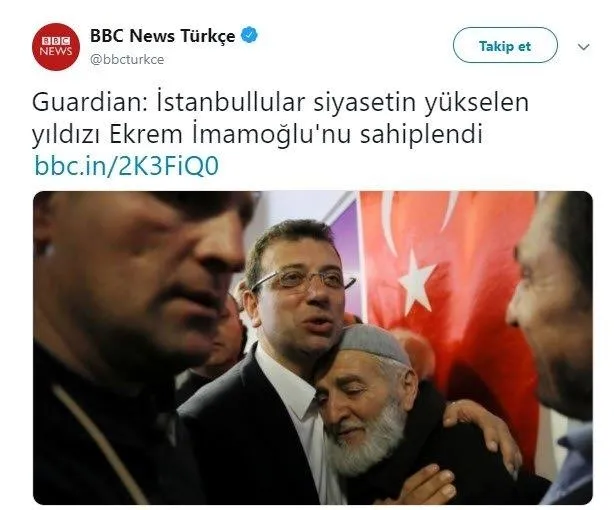This screenshot has height=510, width=614.
Task: Open the BBC News red circular avatar
Action: click(x=56, y=47)
